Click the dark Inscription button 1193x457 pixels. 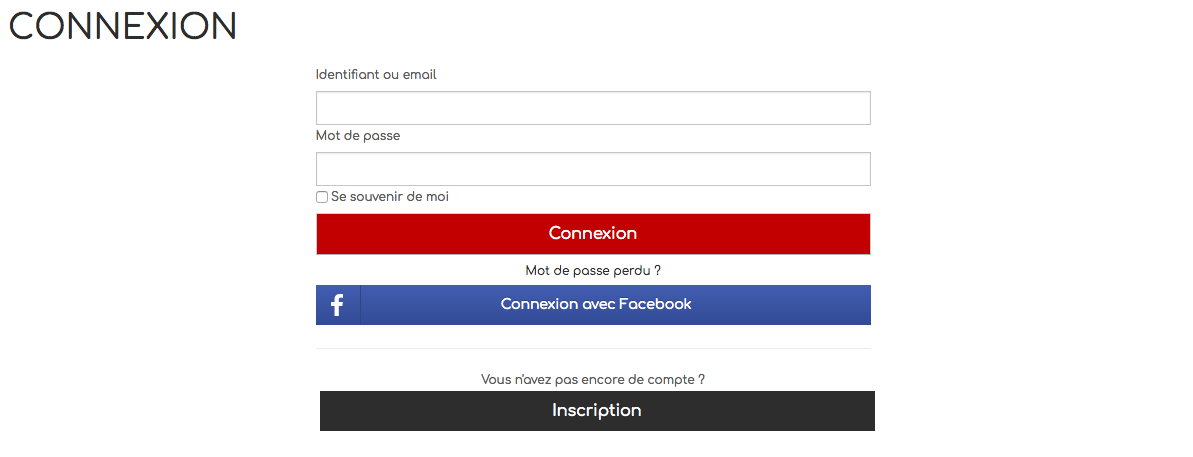[596, 411]
